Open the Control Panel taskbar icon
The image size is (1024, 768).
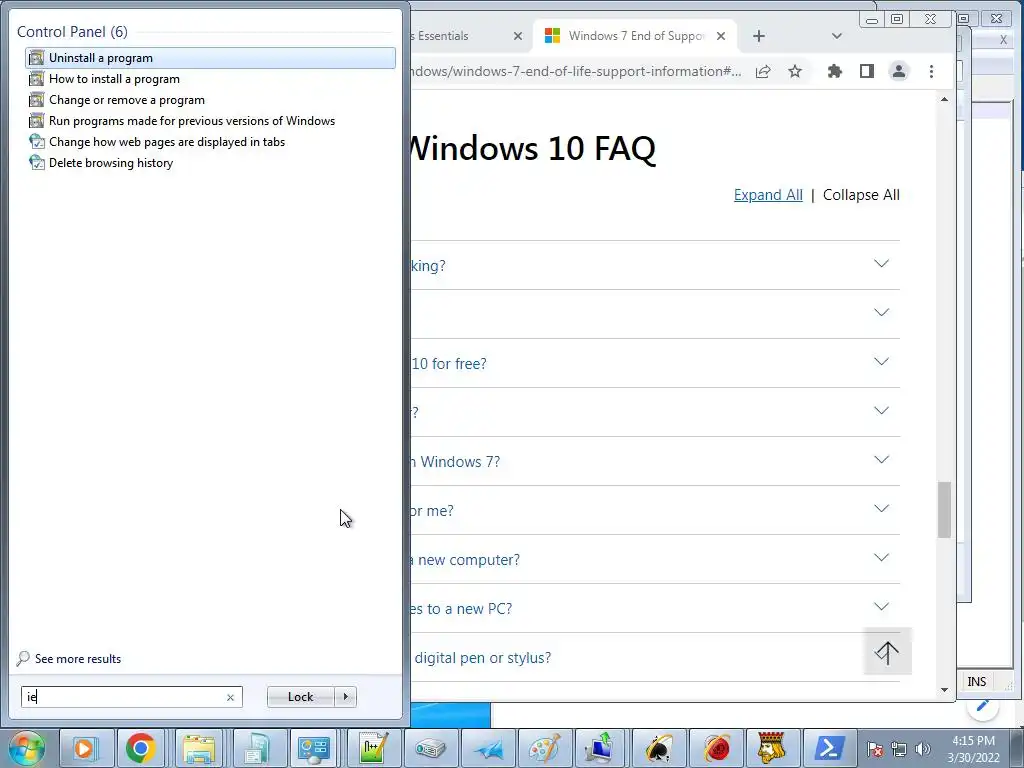pos(313,748)
